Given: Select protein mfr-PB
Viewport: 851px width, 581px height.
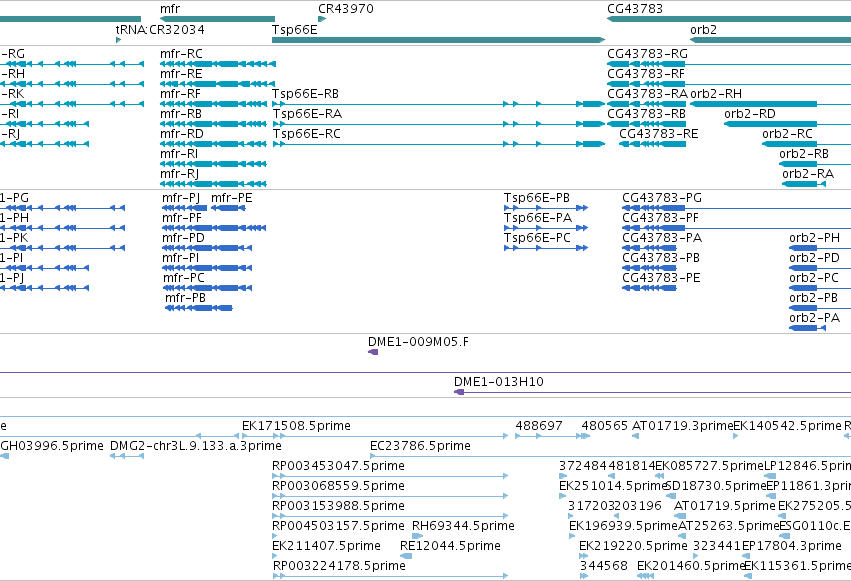Looking at the screenshot, I should click(x=199, y=308).
